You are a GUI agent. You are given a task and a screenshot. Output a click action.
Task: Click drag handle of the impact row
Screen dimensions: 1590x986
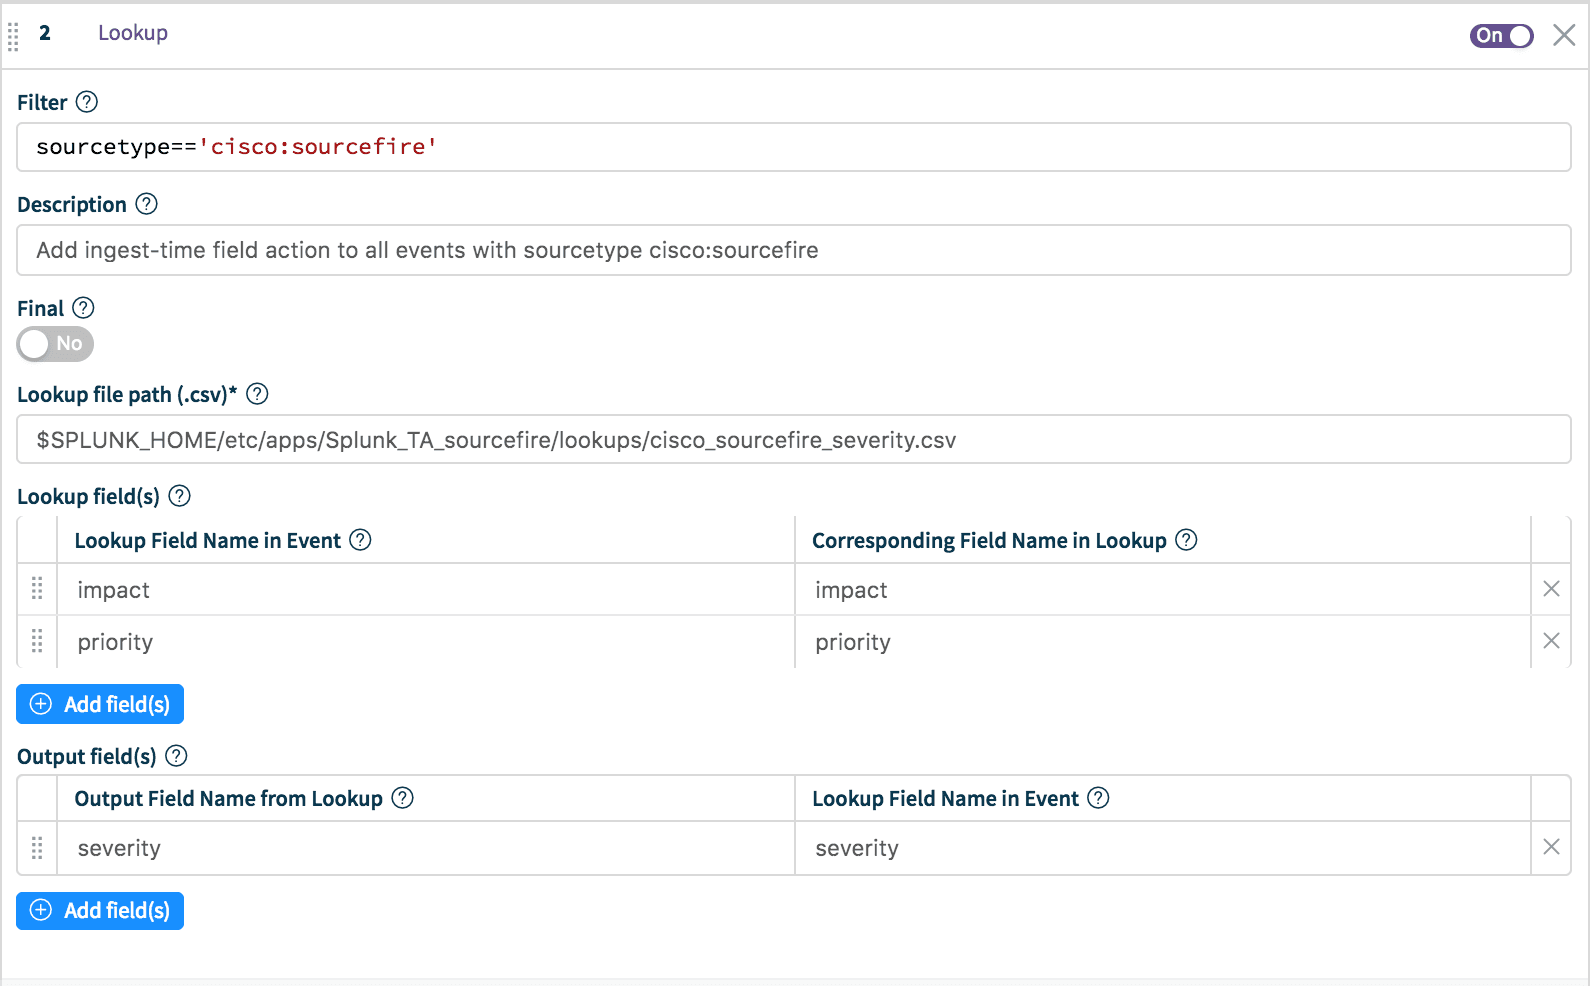[x=37, y=589]
